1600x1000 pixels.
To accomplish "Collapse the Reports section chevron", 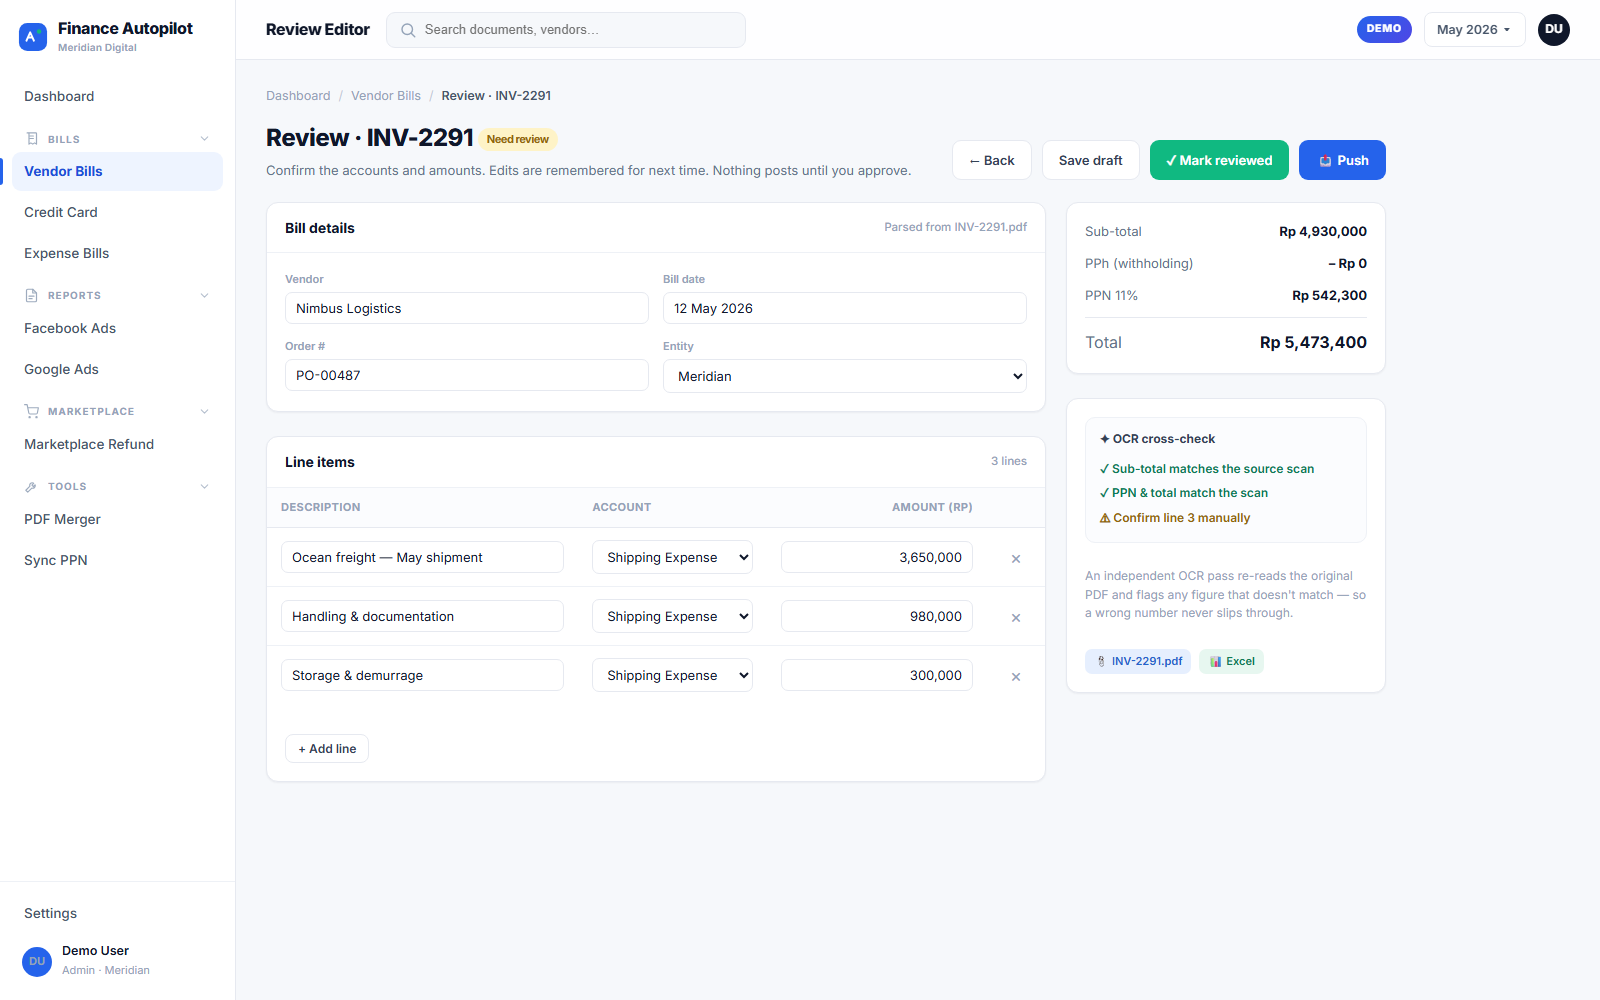I will (204, 295).
